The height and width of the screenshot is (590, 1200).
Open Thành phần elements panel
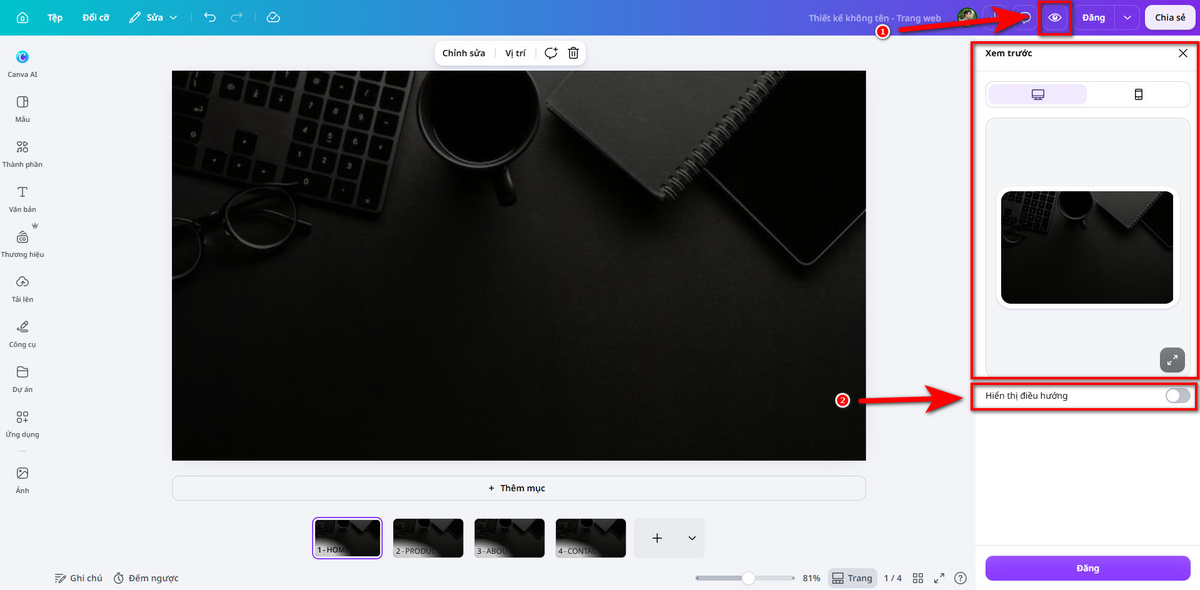click(22, 154)
